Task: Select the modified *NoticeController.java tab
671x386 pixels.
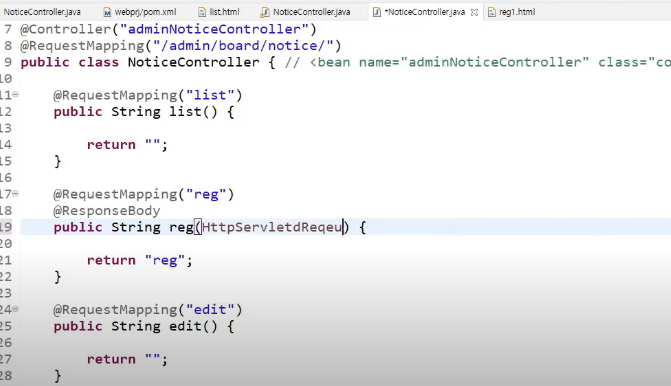Action: (425, 12)
